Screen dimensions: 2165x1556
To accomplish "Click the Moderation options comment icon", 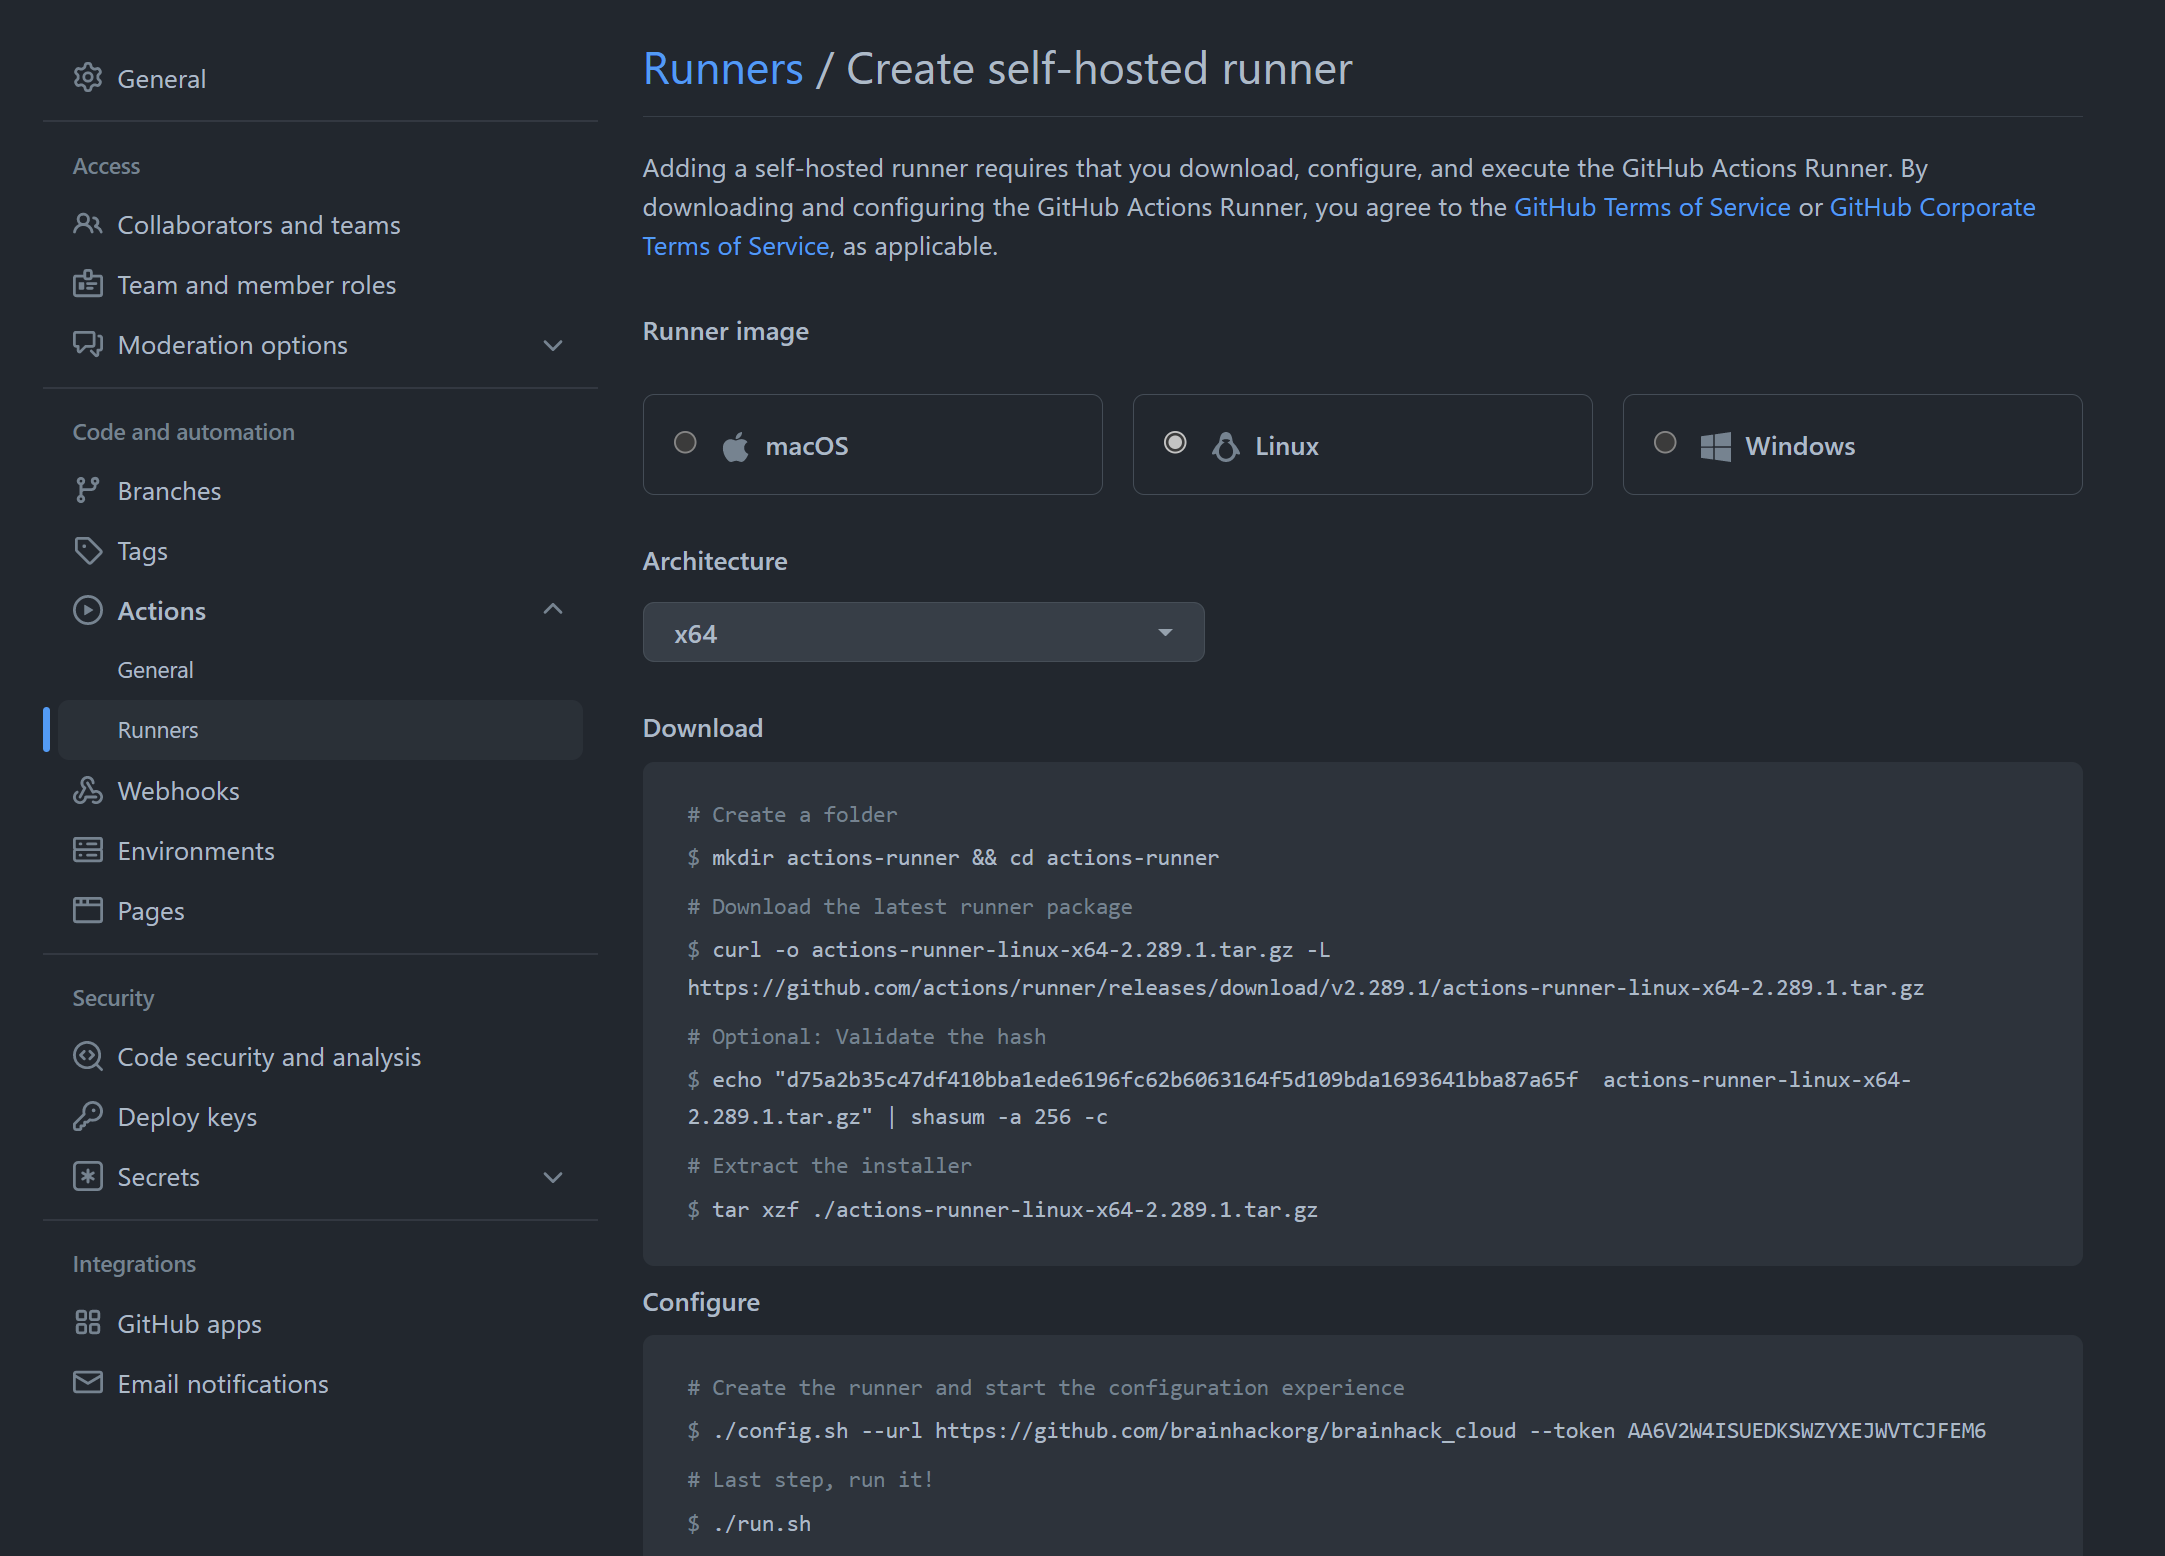I will [88, 344].
